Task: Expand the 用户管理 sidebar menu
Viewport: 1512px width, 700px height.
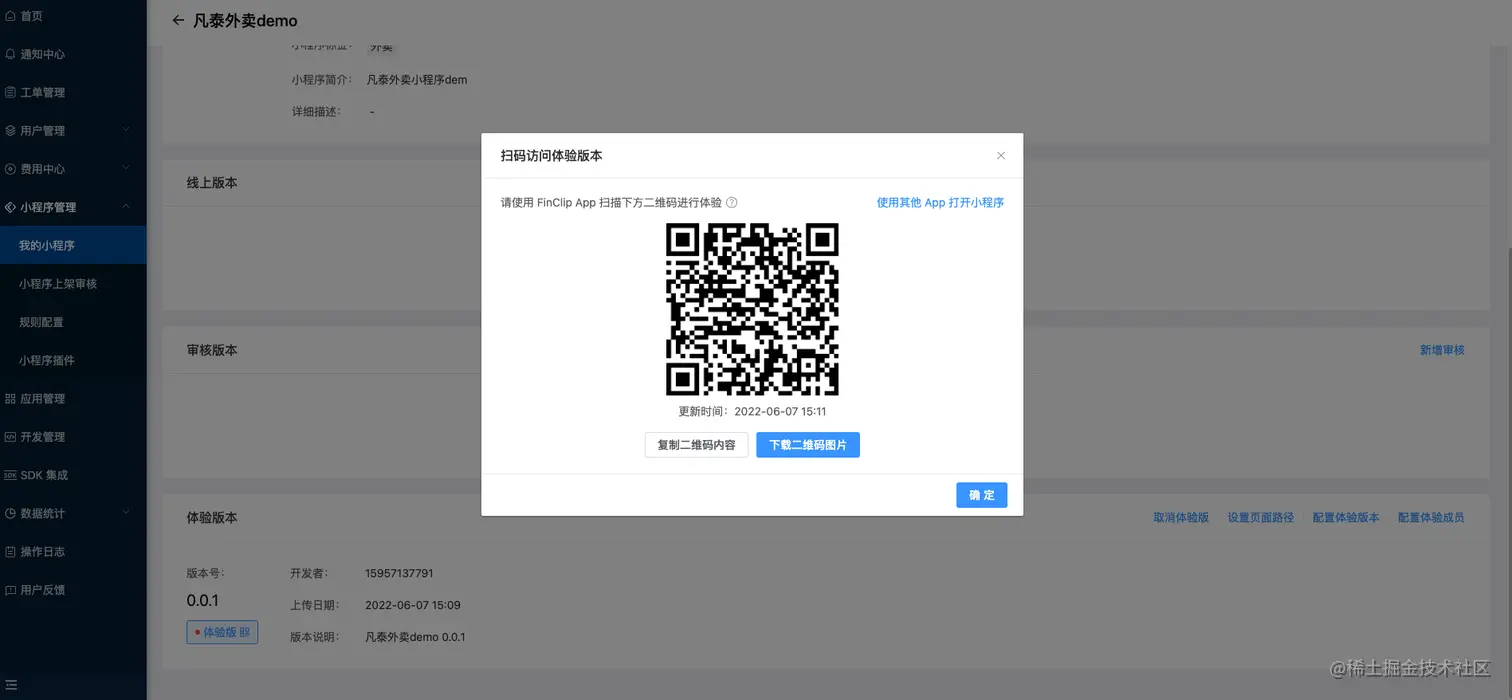Action: click(73, 130)
